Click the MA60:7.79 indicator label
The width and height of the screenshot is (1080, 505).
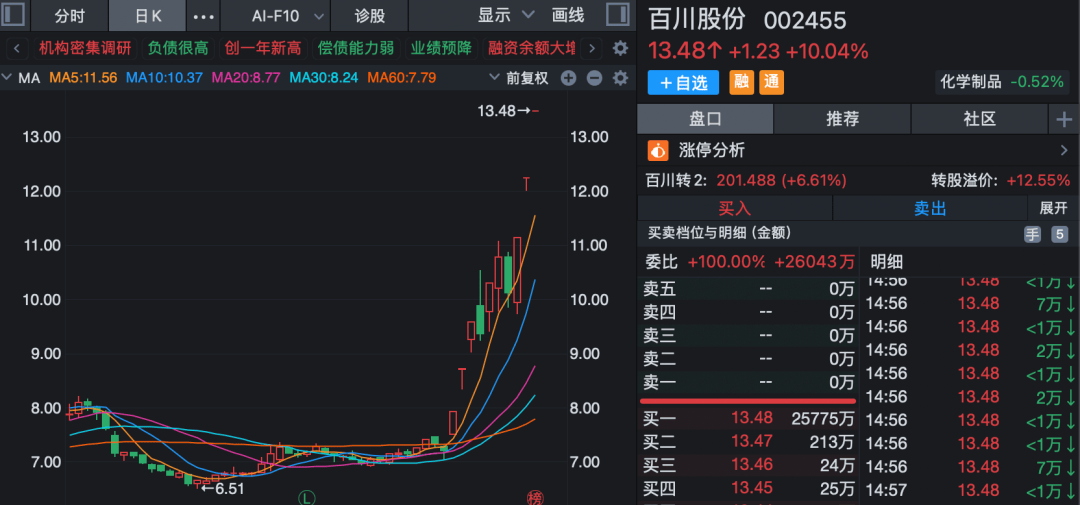click(x=402, y=78)
